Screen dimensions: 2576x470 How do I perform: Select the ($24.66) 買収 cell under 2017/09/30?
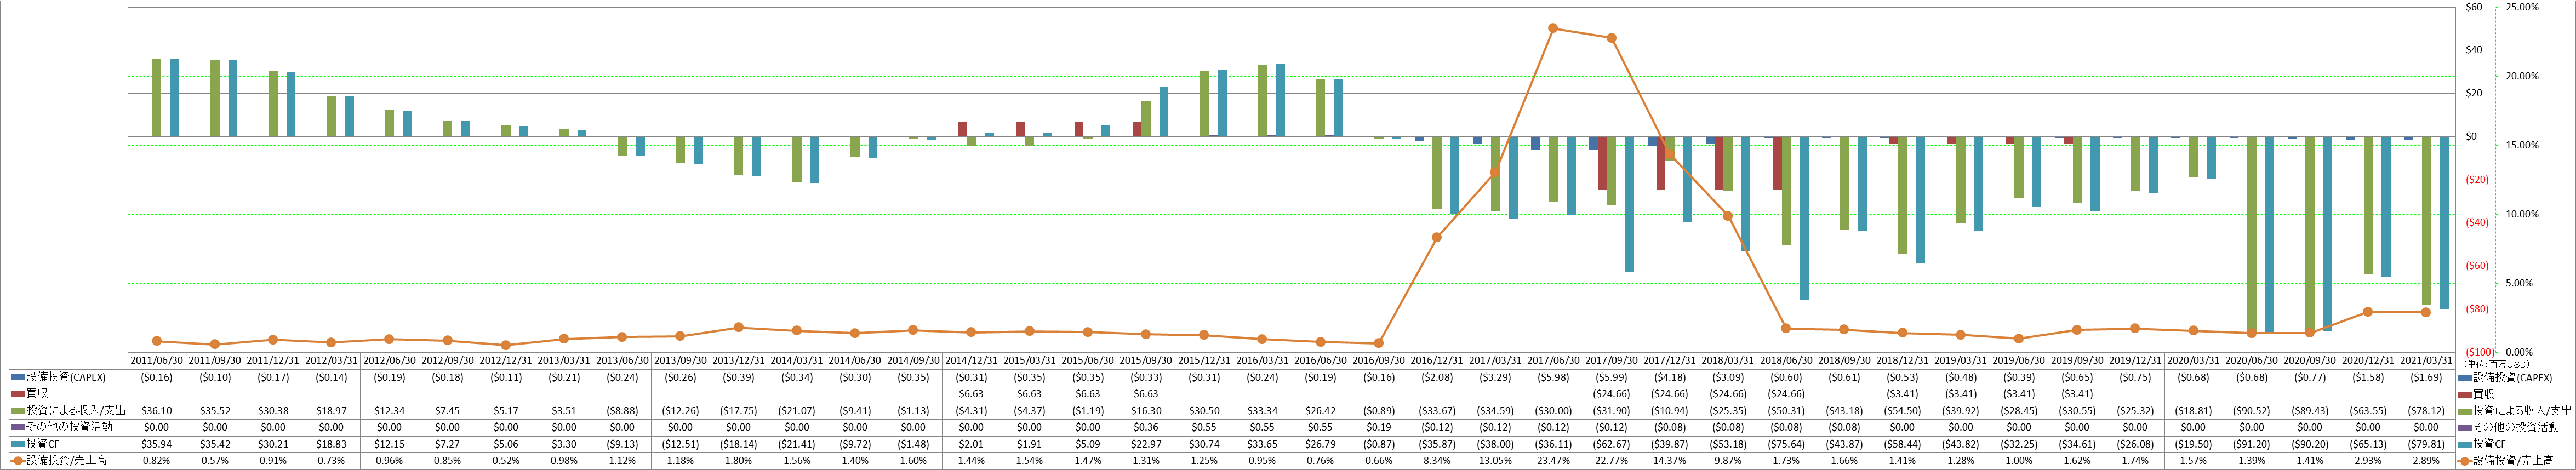point(1612,394)
